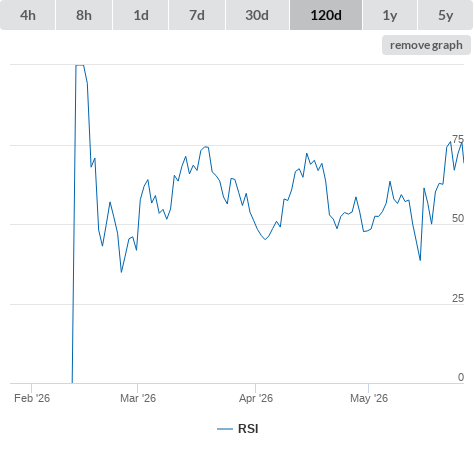The image size is (474, 455).
Task: Click the Feb '26 axis label
Action: coord(32,398)
